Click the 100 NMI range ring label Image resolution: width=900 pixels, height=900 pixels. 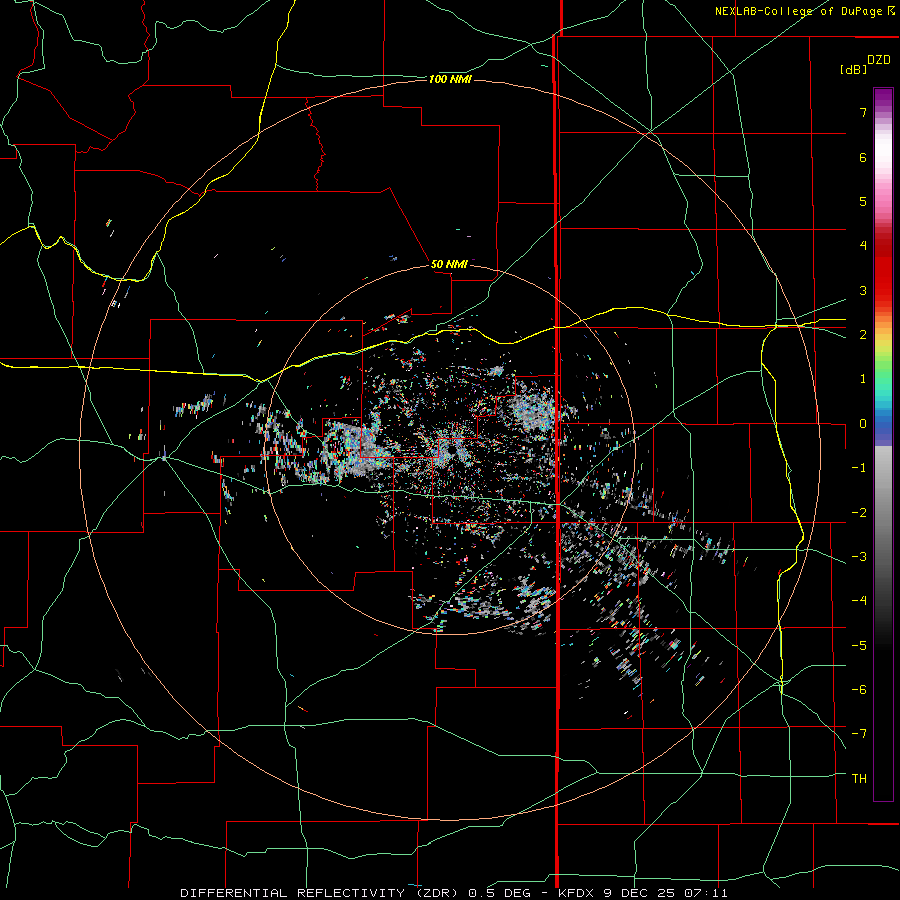(450, 79)
